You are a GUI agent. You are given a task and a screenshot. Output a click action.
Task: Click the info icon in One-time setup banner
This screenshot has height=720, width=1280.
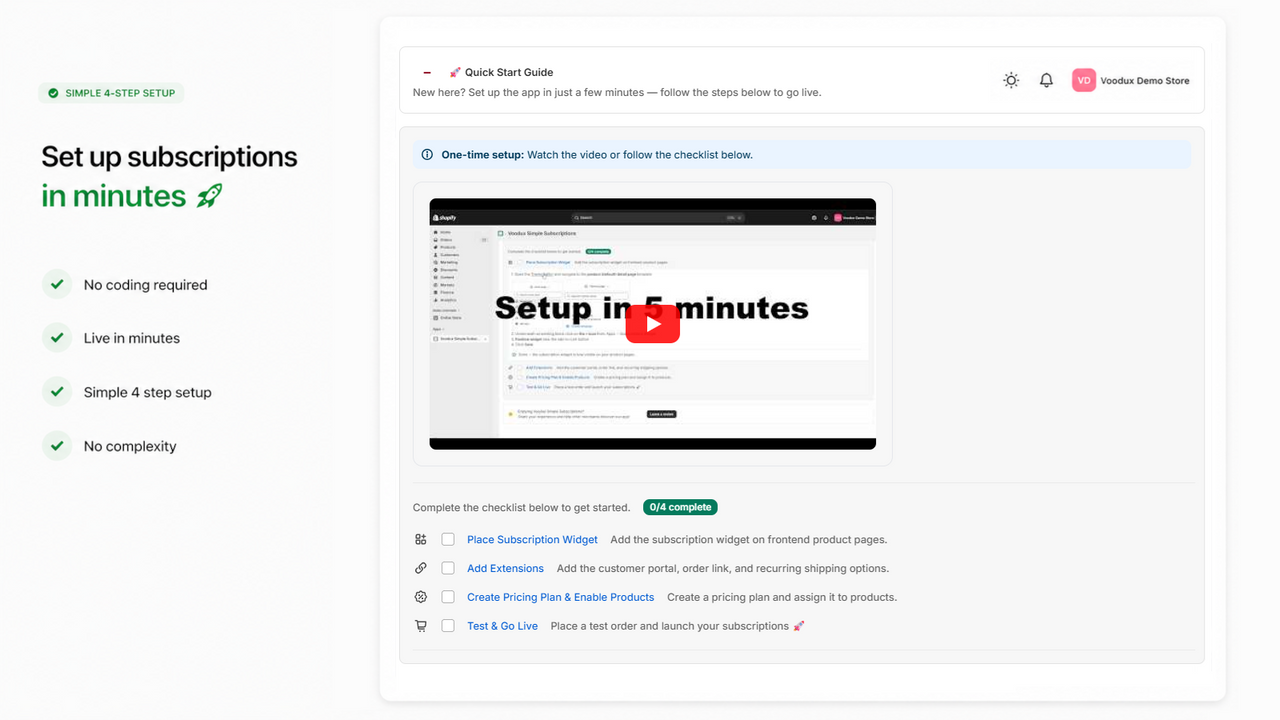coord(428,155)
